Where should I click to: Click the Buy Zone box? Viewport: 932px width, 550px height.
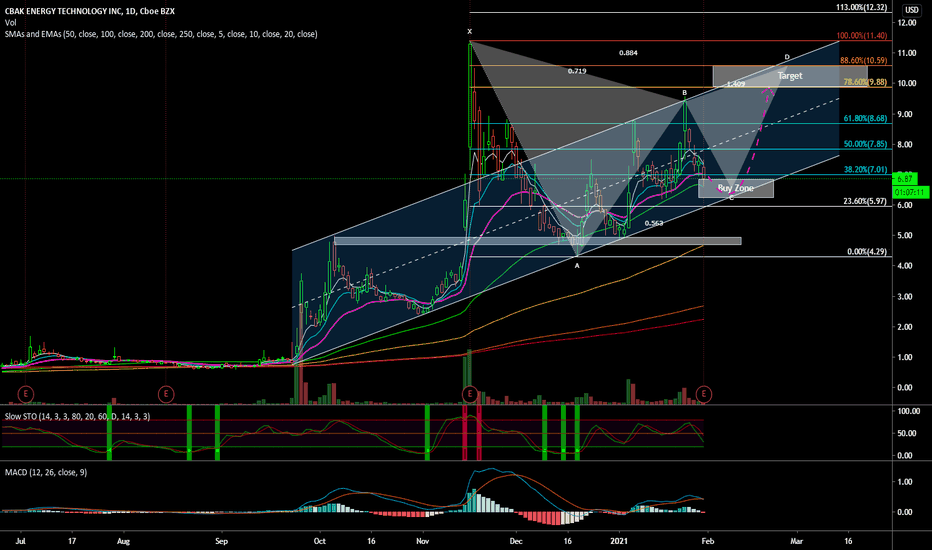click(x=736, y=188)
